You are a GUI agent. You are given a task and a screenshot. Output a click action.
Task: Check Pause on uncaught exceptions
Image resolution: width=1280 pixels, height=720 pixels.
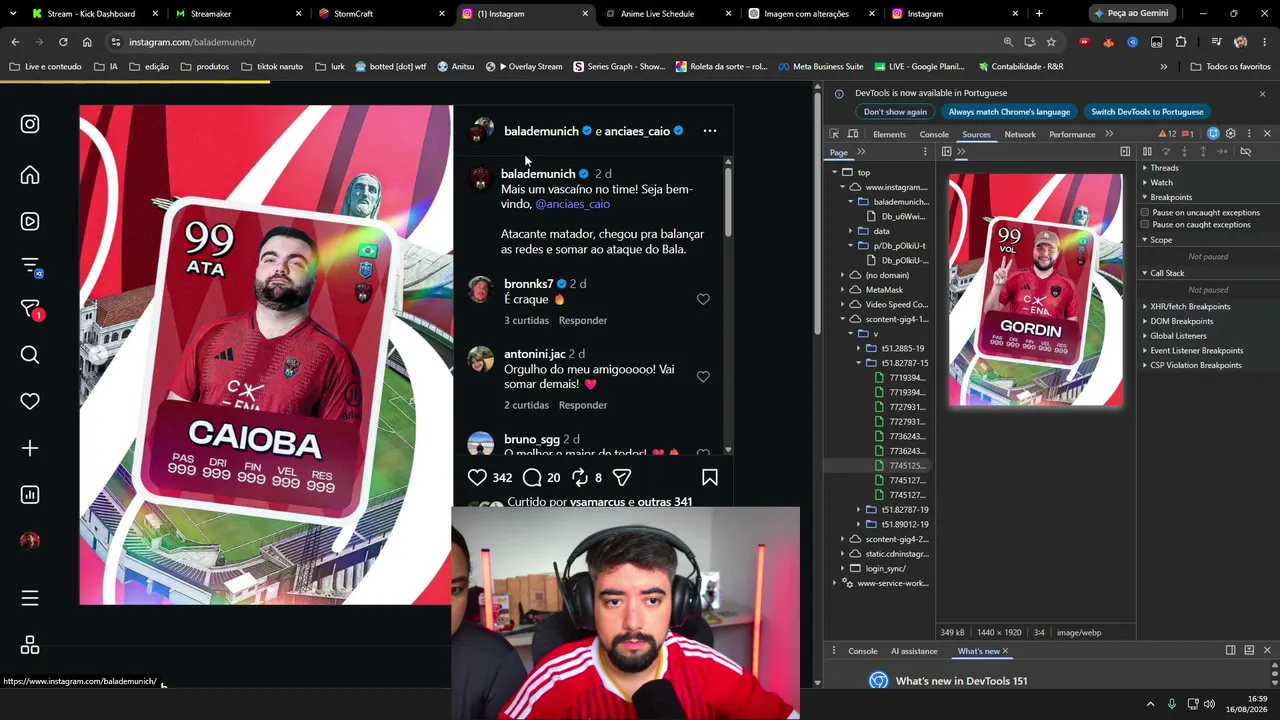point(1145,213)
